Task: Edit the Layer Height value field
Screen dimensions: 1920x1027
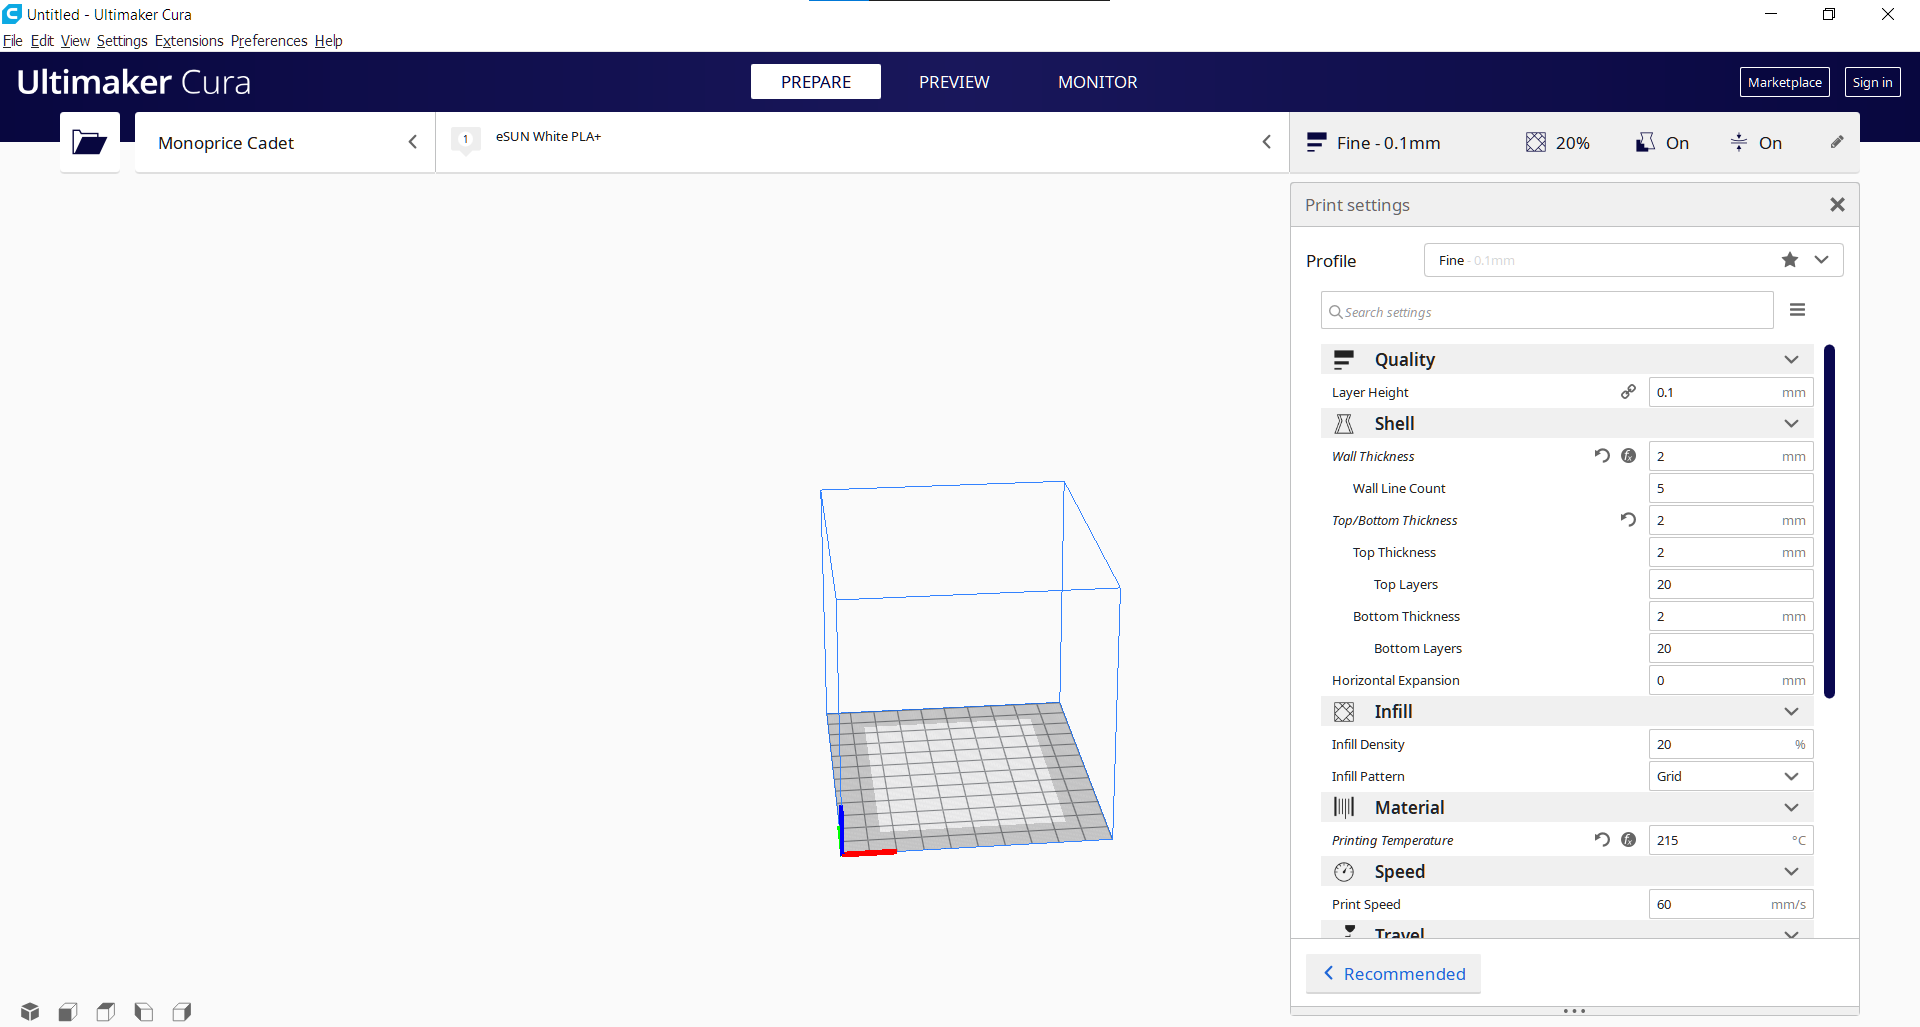Action: (1731, 392)
